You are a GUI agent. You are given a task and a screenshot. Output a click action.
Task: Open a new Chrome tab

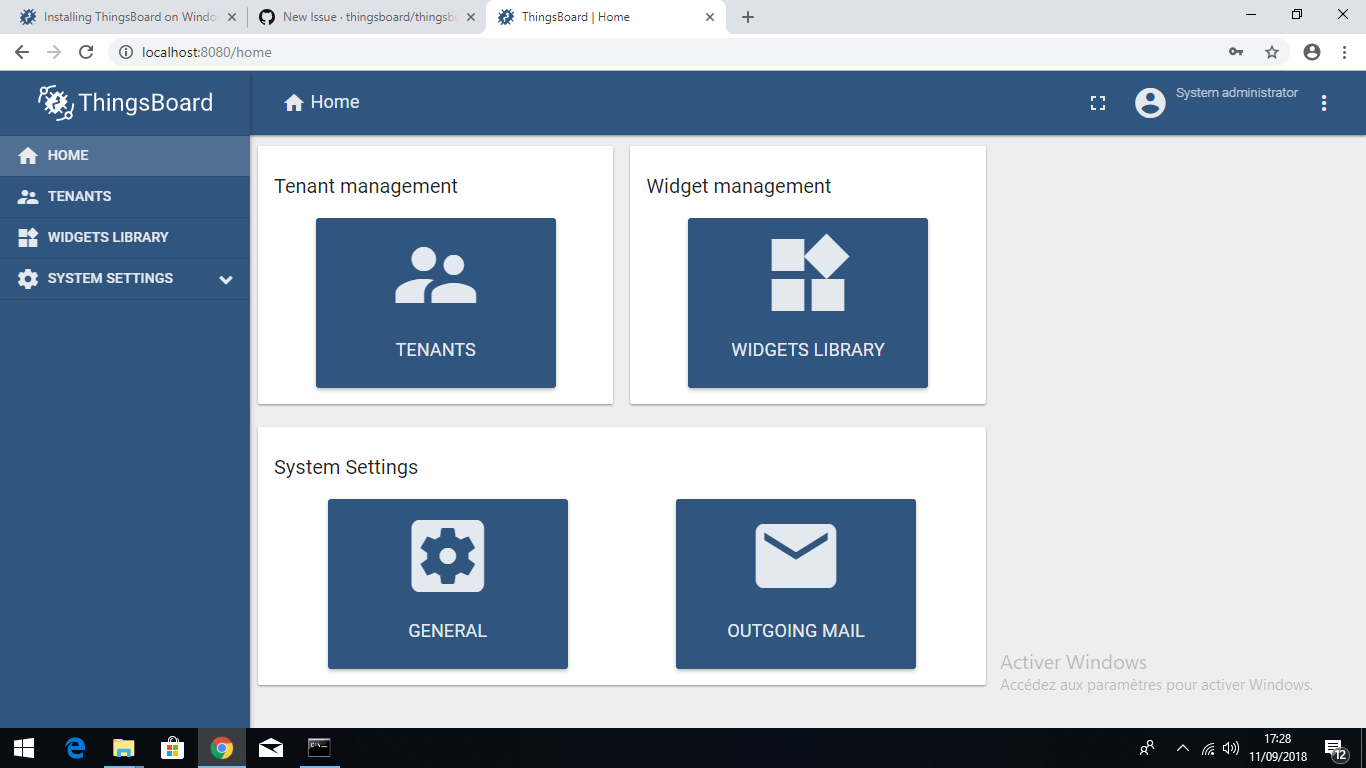click(x=748, y=17)
